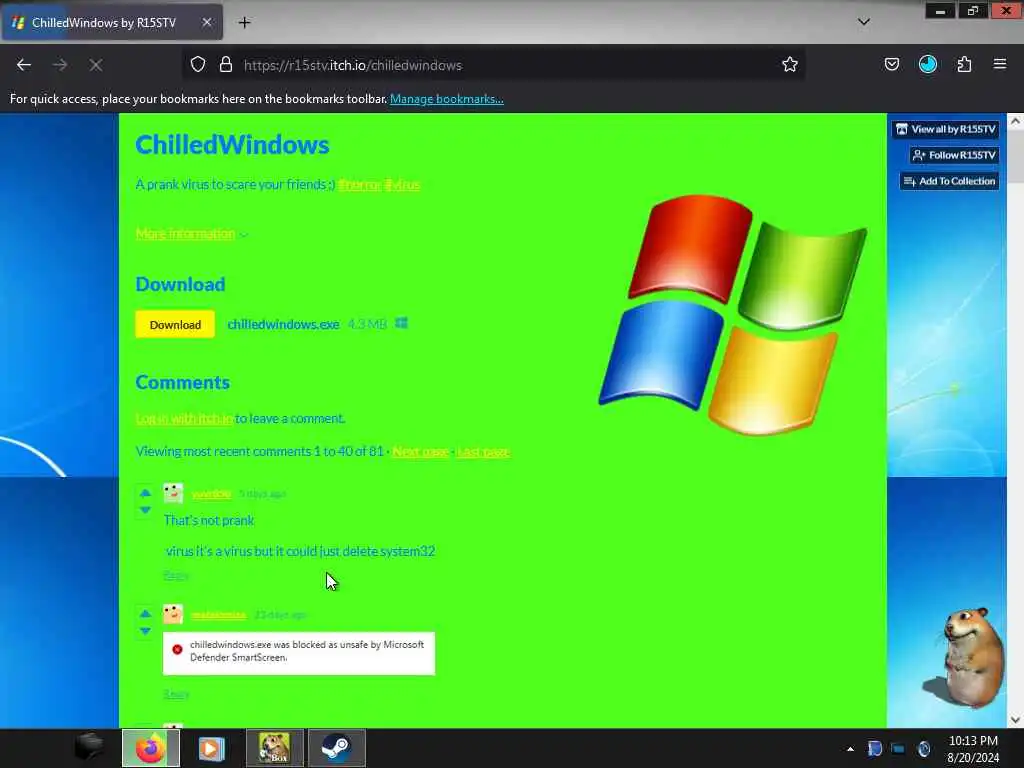The image size is (1024, 768).
Task: Go to Last page of comments
Action: (x=483, y=451)
